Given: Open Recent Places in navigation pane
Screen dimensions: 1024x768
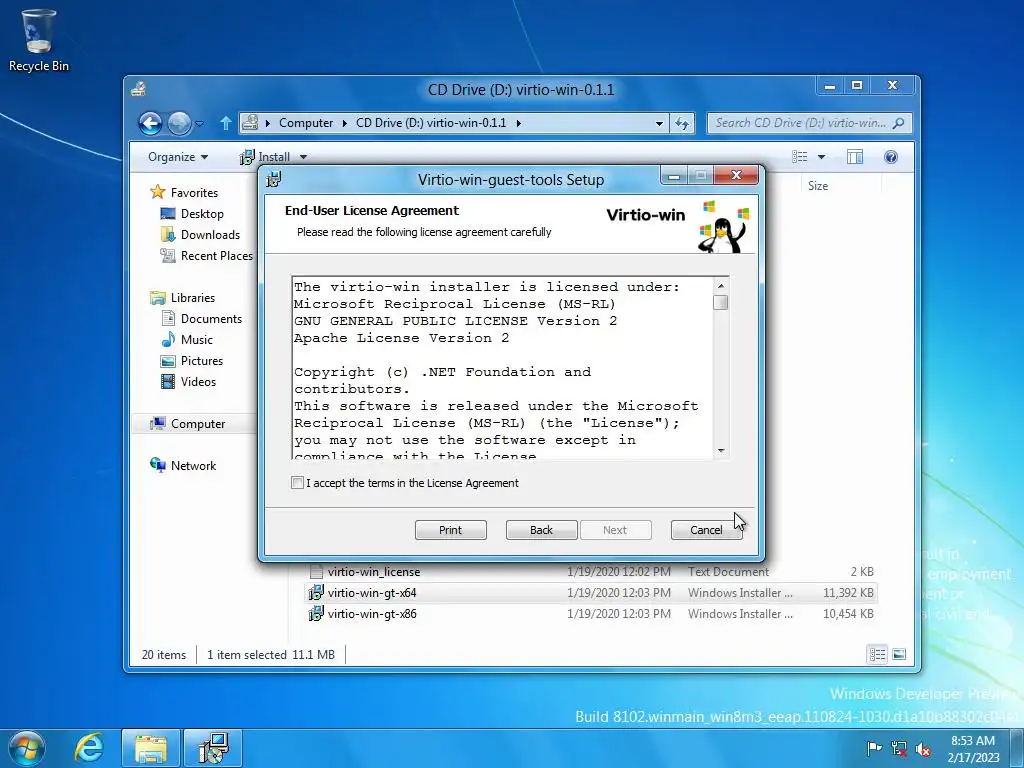Looking at the screenshot, I should (x=216, y=255).
